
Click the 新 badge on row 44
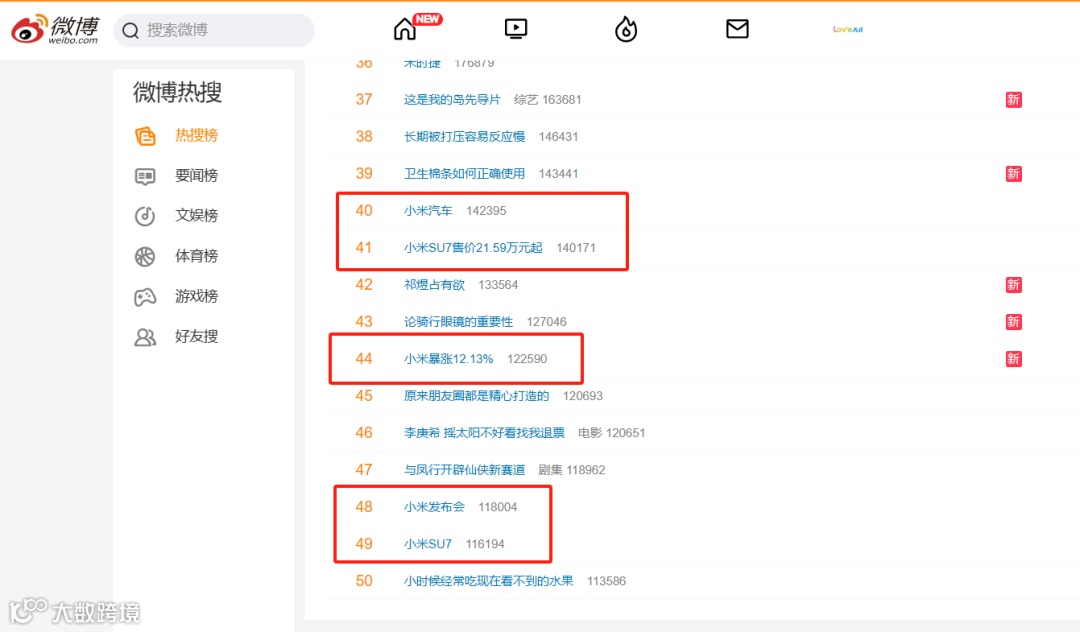pos(1013,359)
